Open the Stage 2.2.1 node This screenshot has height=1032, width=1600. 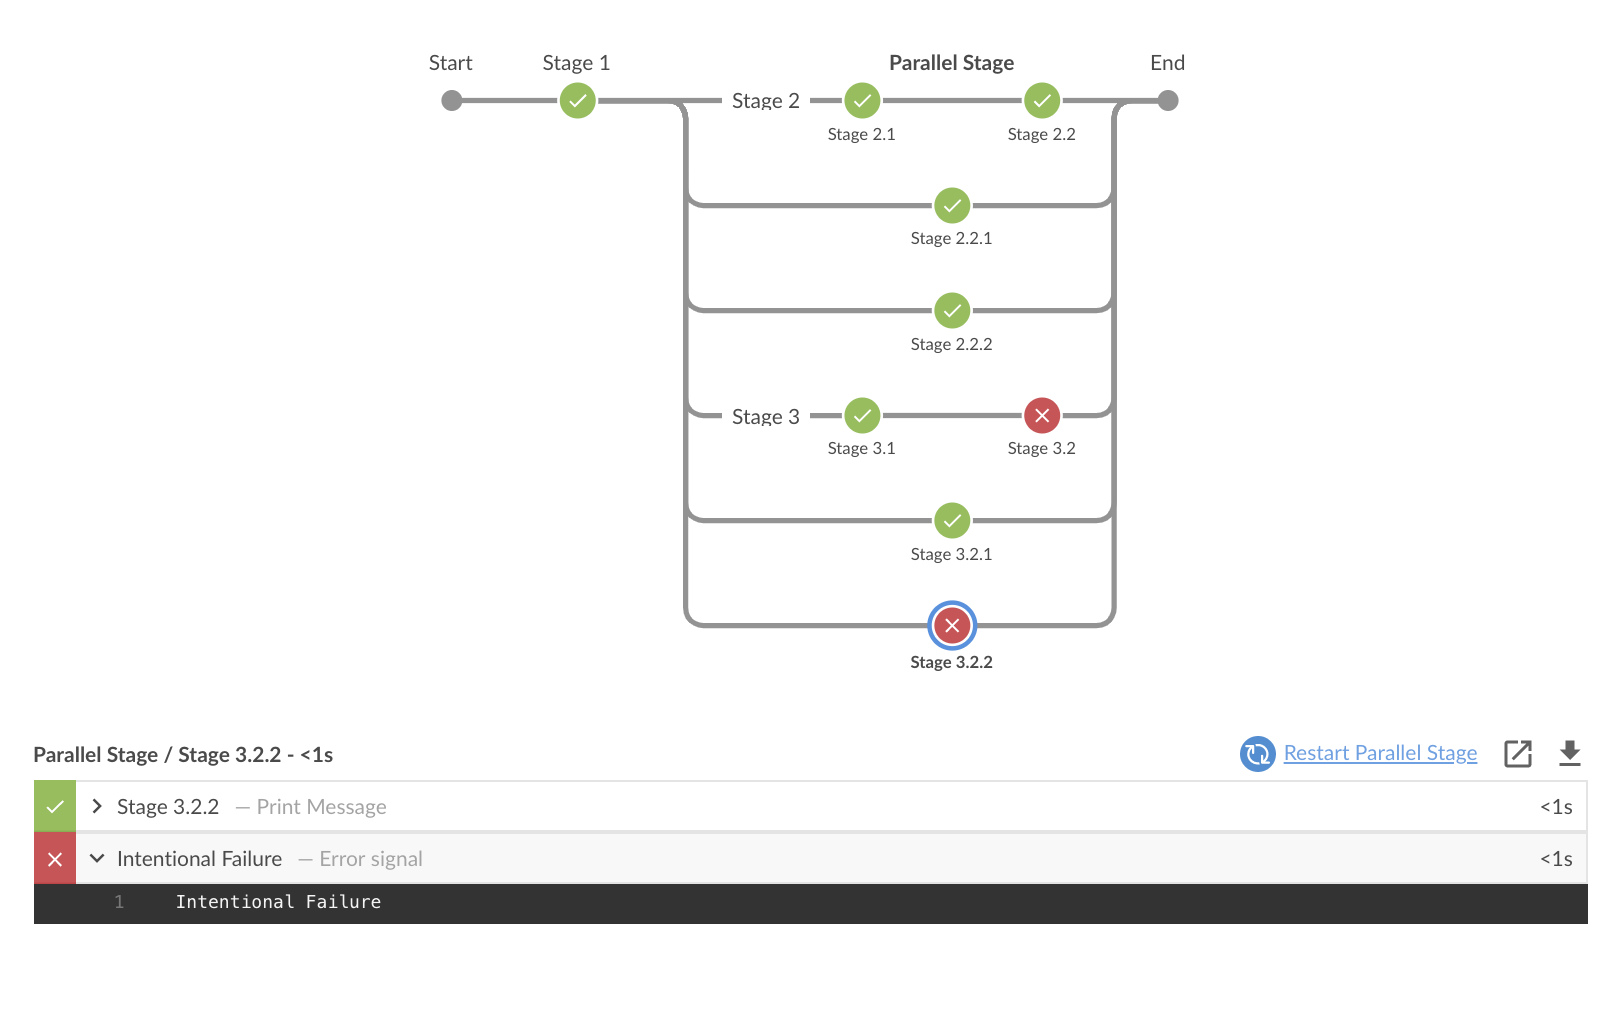(952, 206)
